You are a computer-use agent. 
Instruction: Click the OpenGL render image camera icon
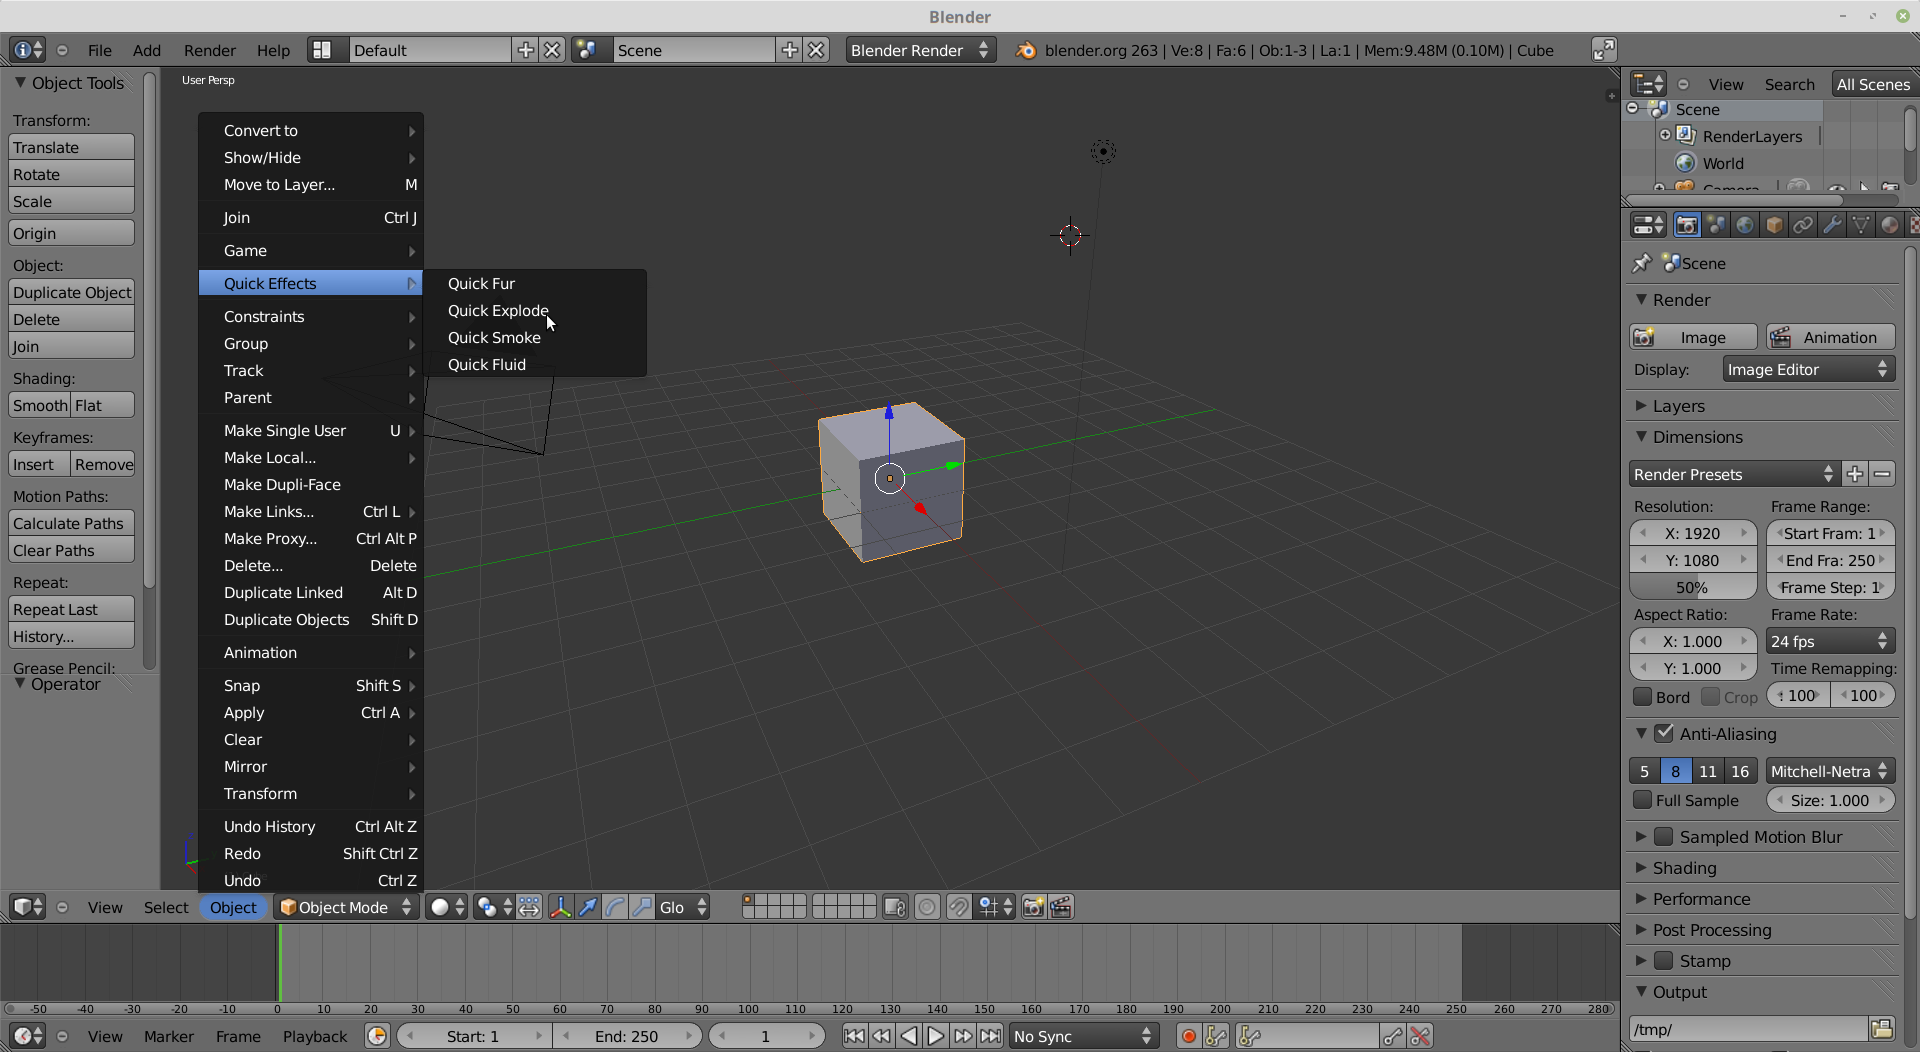(x=1033, y=907)
